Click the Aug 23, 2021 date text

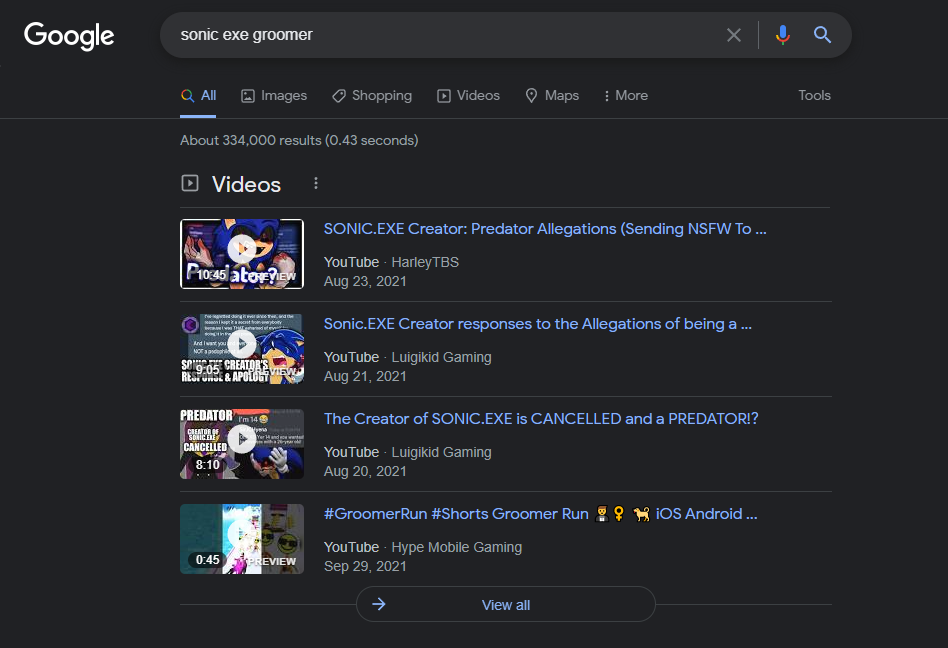click(365, 282)
